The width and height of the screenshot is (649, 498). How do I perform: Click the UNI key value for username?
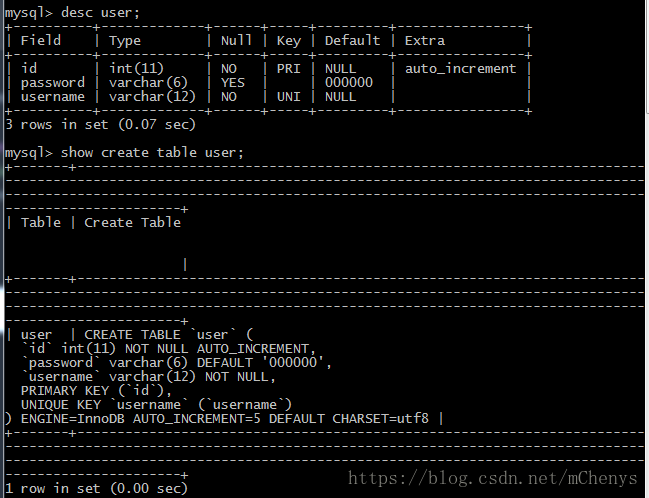tap(288, 96)
